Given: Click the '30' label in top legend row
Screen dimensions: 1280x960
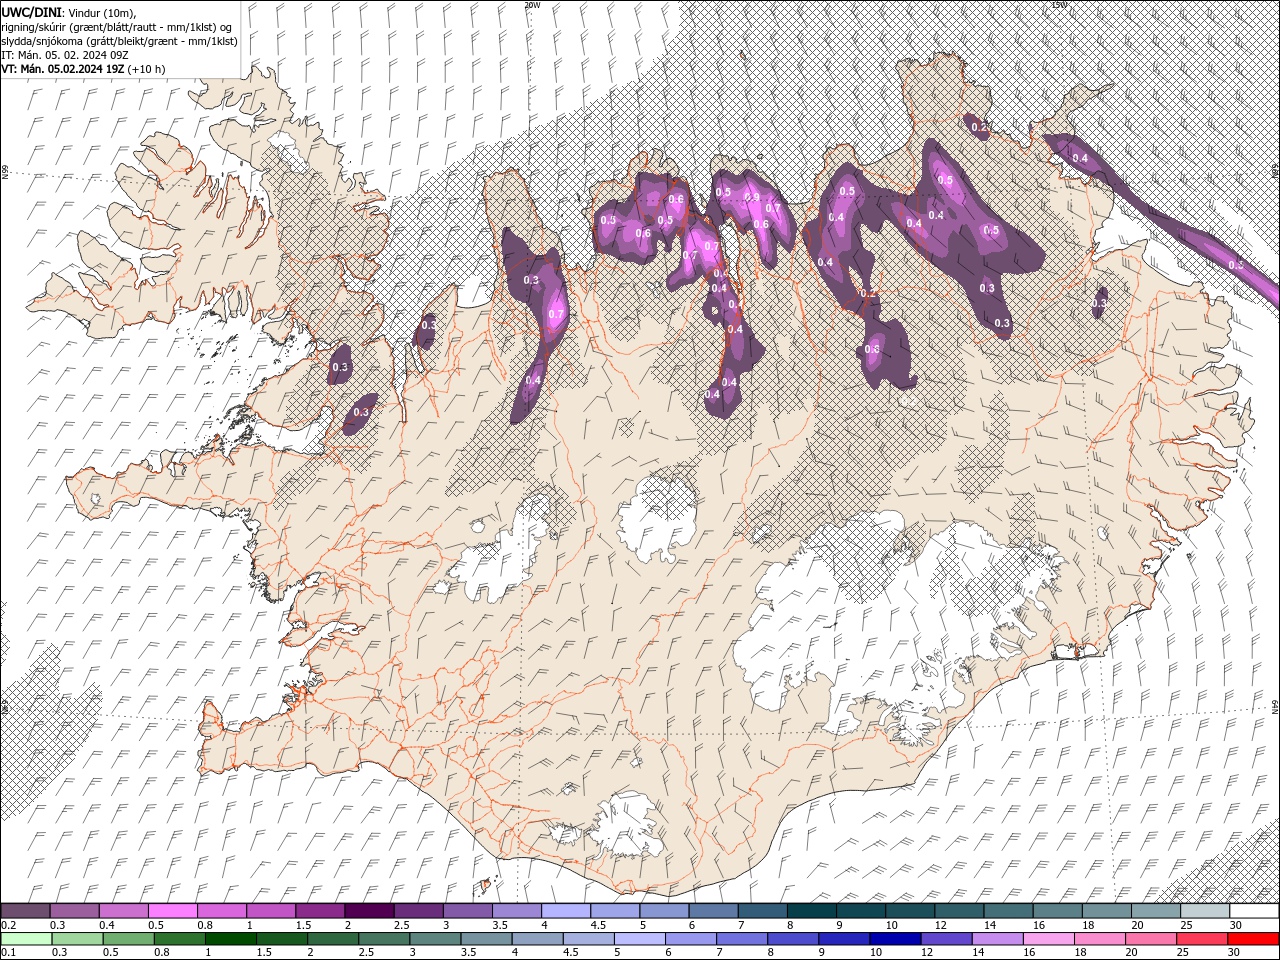Looking at the screenshot, I should 1236,925.
